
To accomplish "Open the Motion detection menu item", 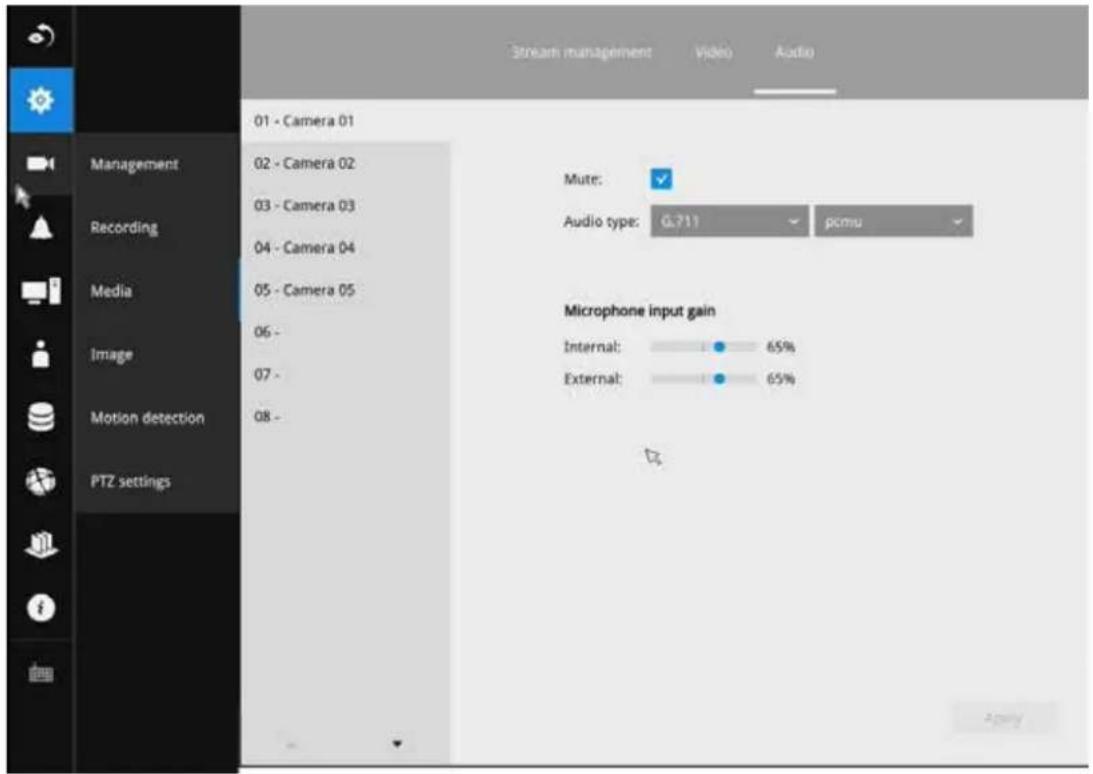I will point(147,418).
